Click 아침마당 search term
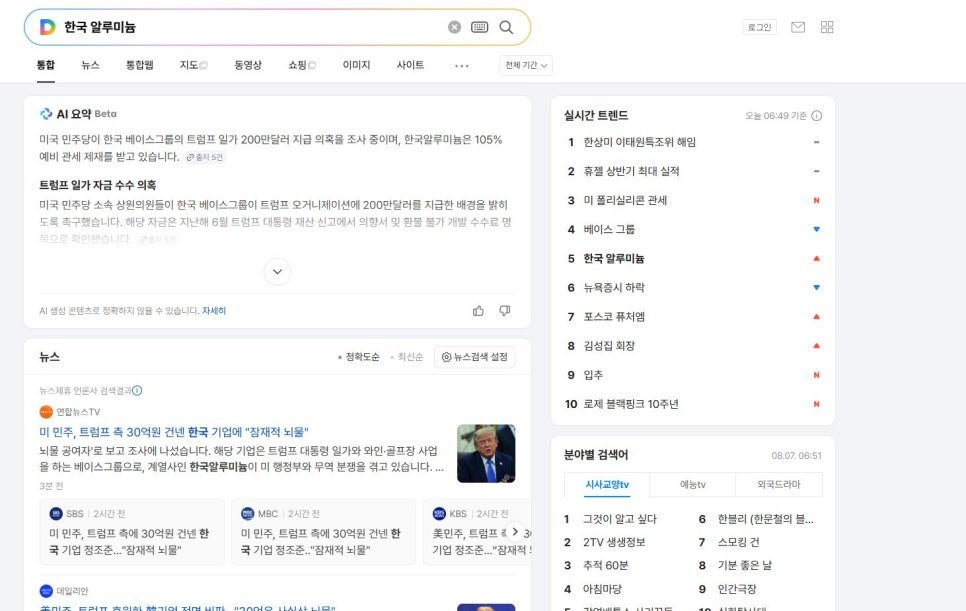 pyautogui.click(x=602, y=589)
